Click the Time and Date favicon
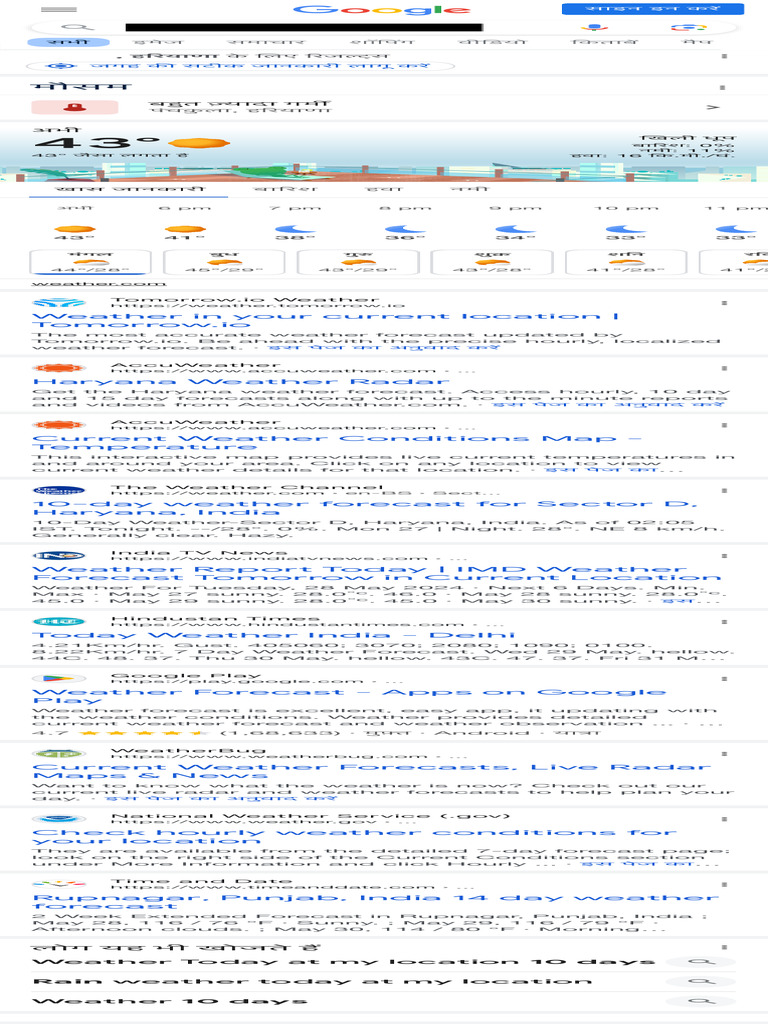The image size is (768, 1024). tap(59, 884)
